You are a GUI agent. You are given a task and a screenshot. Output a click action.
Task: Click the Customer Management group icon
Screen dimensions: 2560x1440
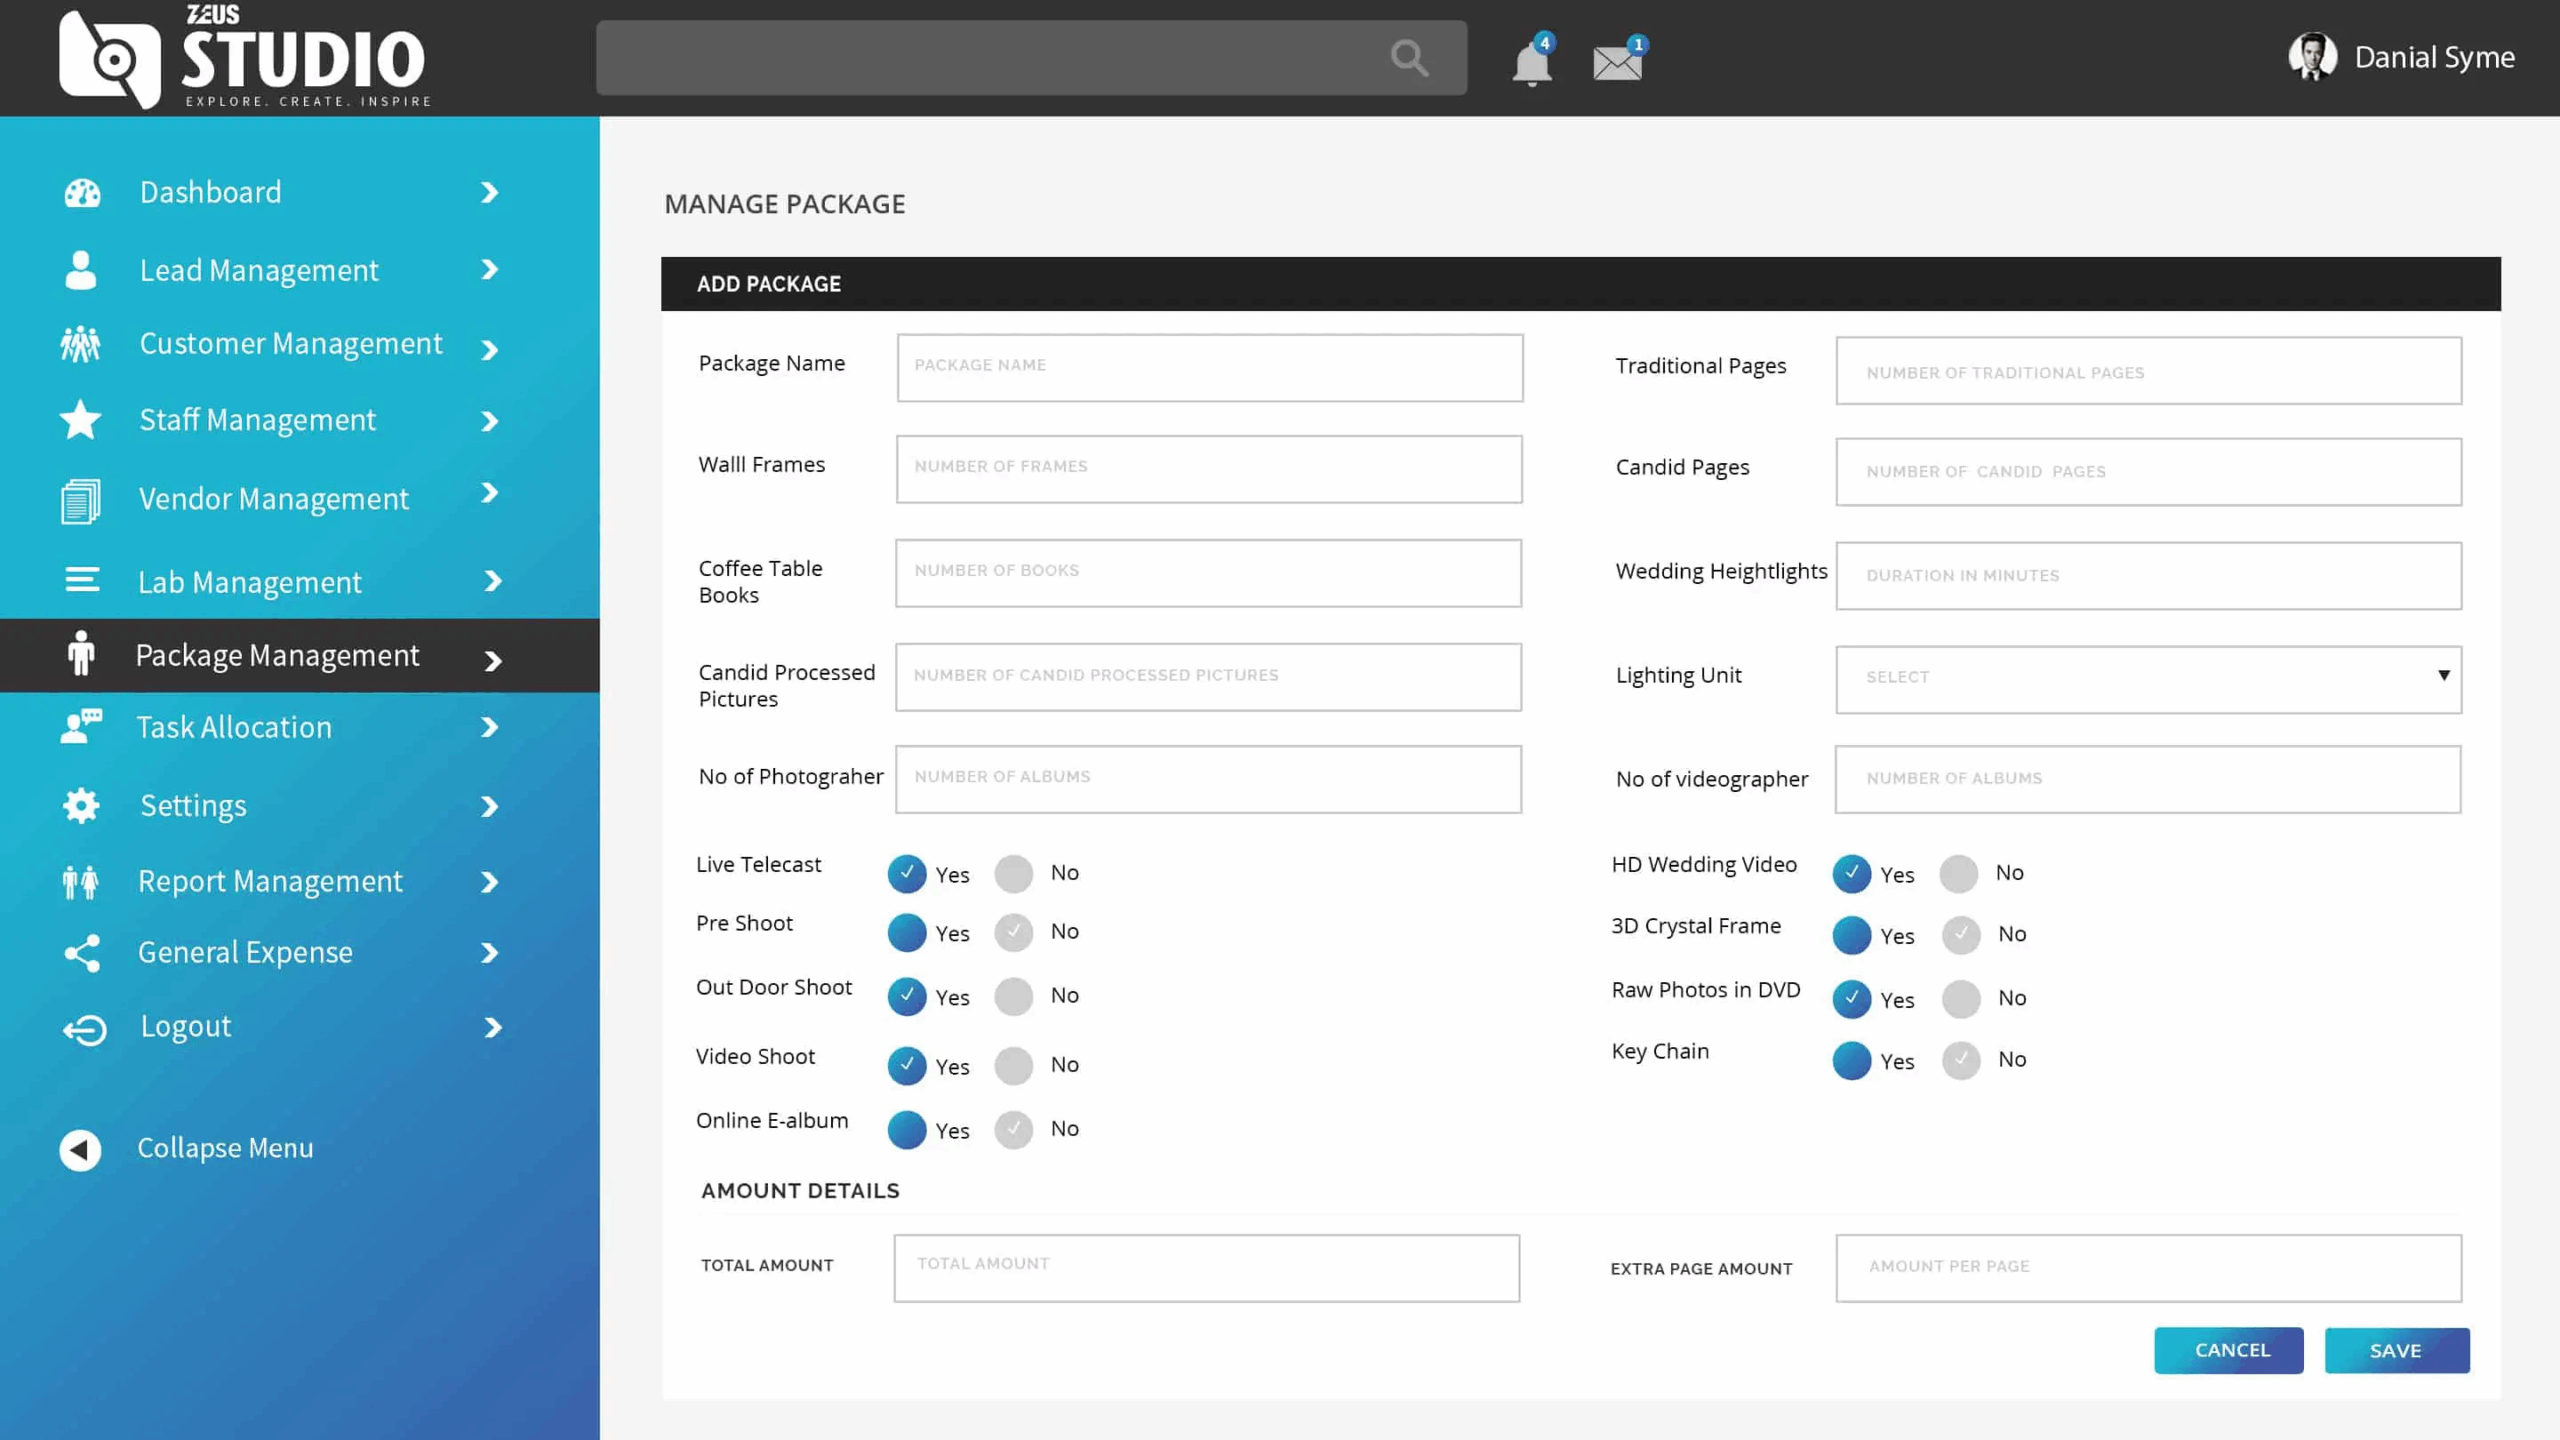pyautogui.click(x=80, y=344)
